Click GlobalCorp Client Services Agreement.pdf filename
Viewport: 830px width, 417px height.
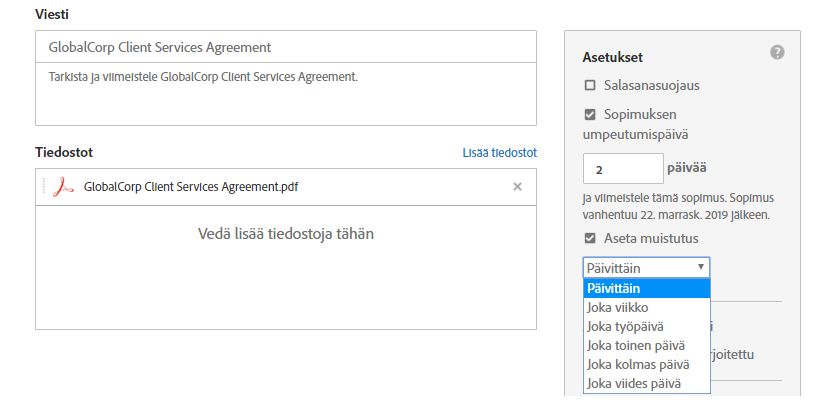(191, 187)
